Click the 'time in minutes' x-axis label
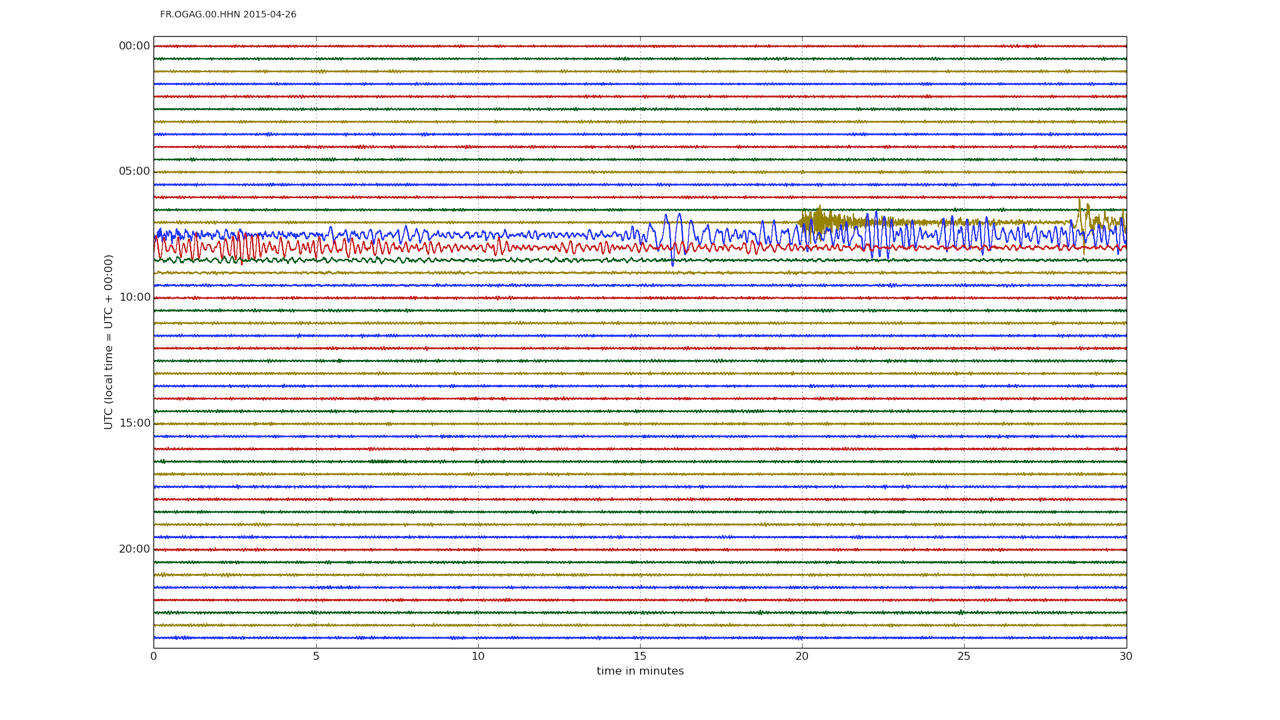The width and height of the screenshot is (1280, 720). (640, 671)
